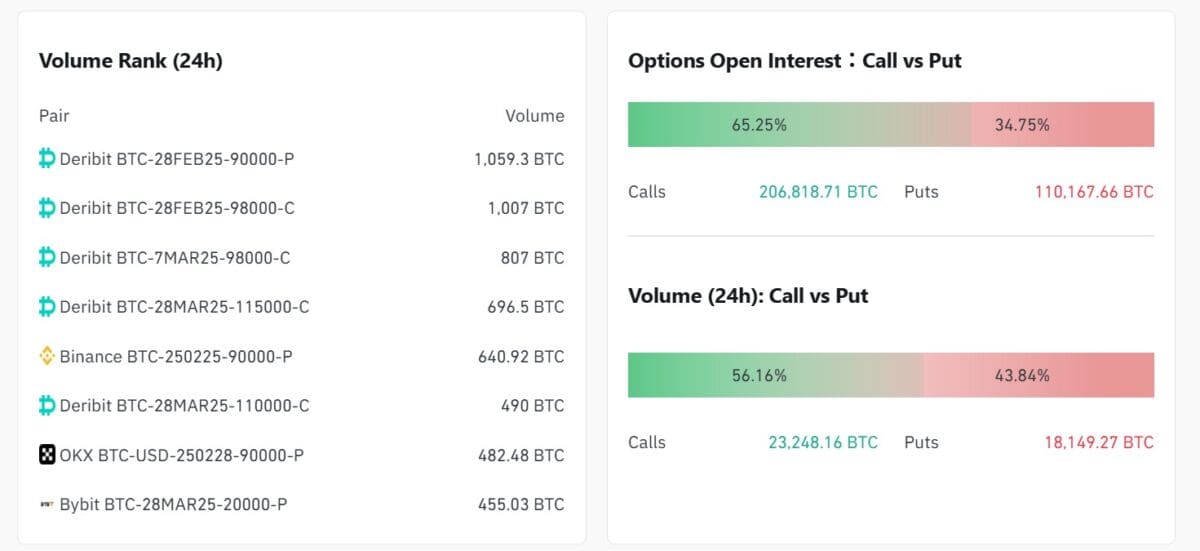Click Deribit icon beside BTC-28MAR25-110000-C

coord(47,405)
